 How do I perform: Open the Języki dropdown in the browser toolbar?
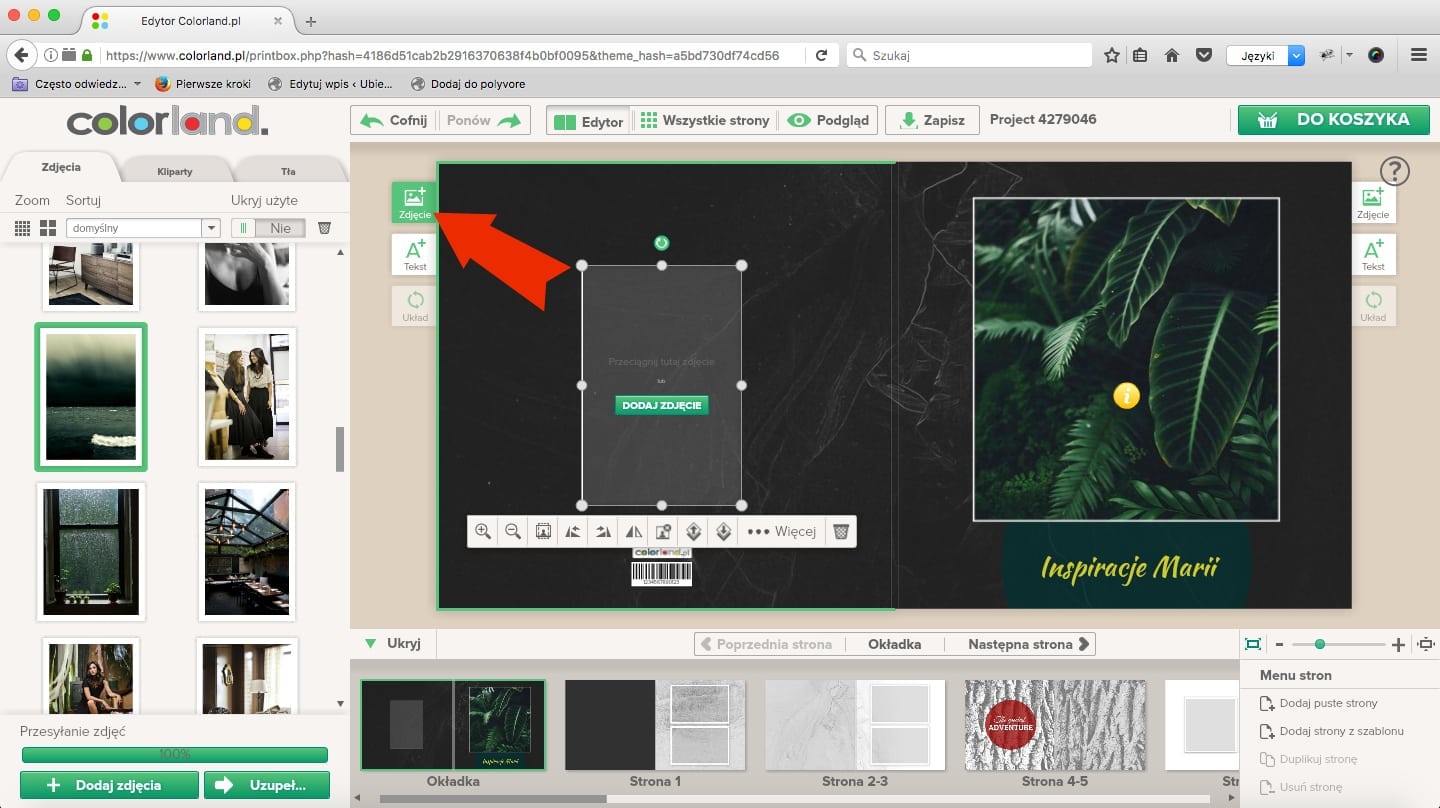[x=1265, y=56]
